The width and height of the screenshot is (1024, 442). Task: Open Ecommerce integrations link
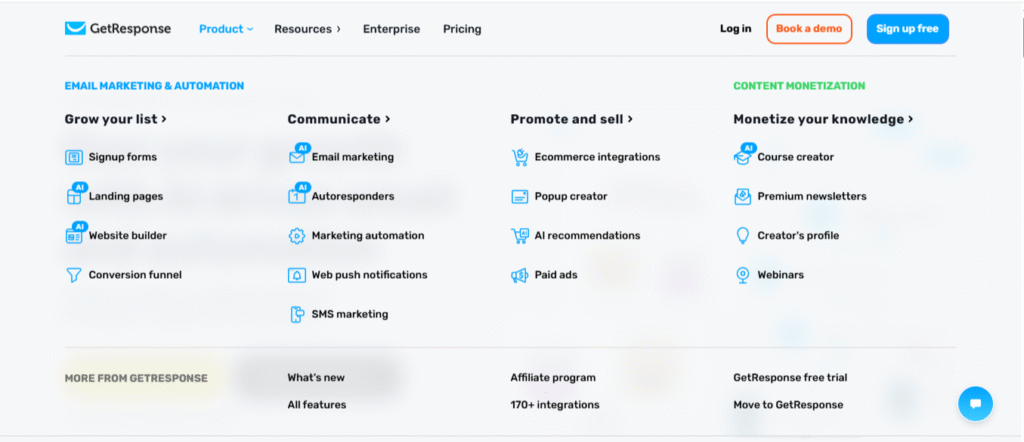[x=598, y=157]
